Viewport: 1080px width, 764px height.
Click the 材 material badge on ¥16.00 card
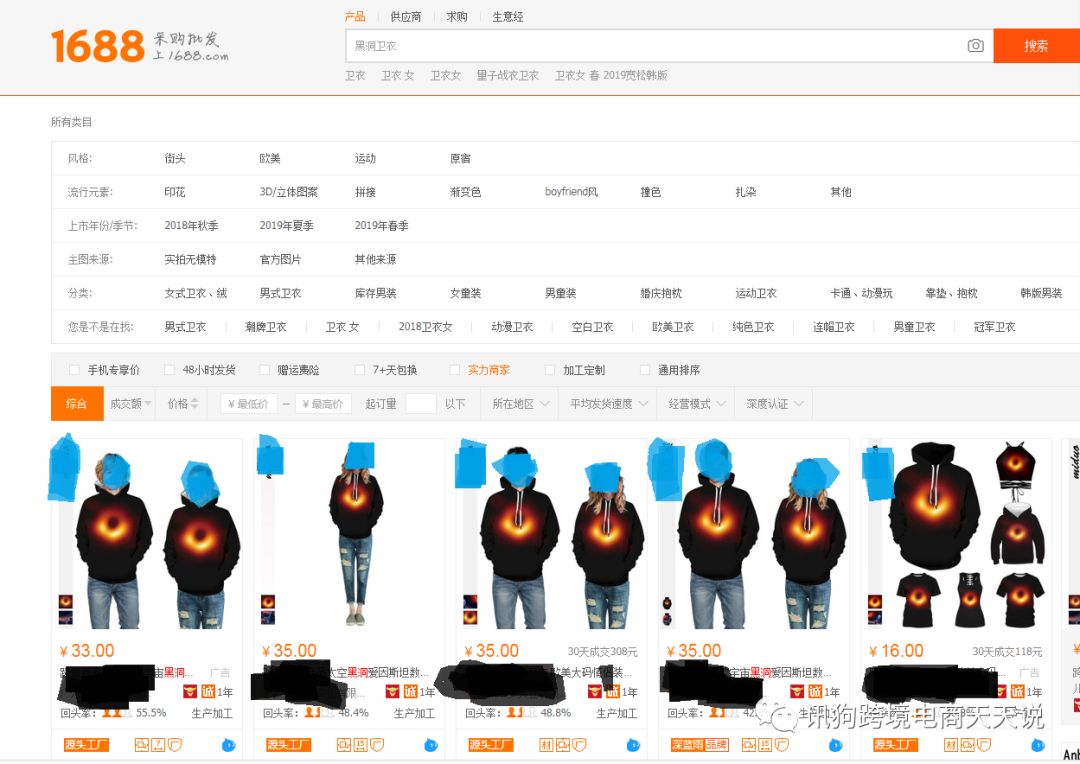point(951,745)
